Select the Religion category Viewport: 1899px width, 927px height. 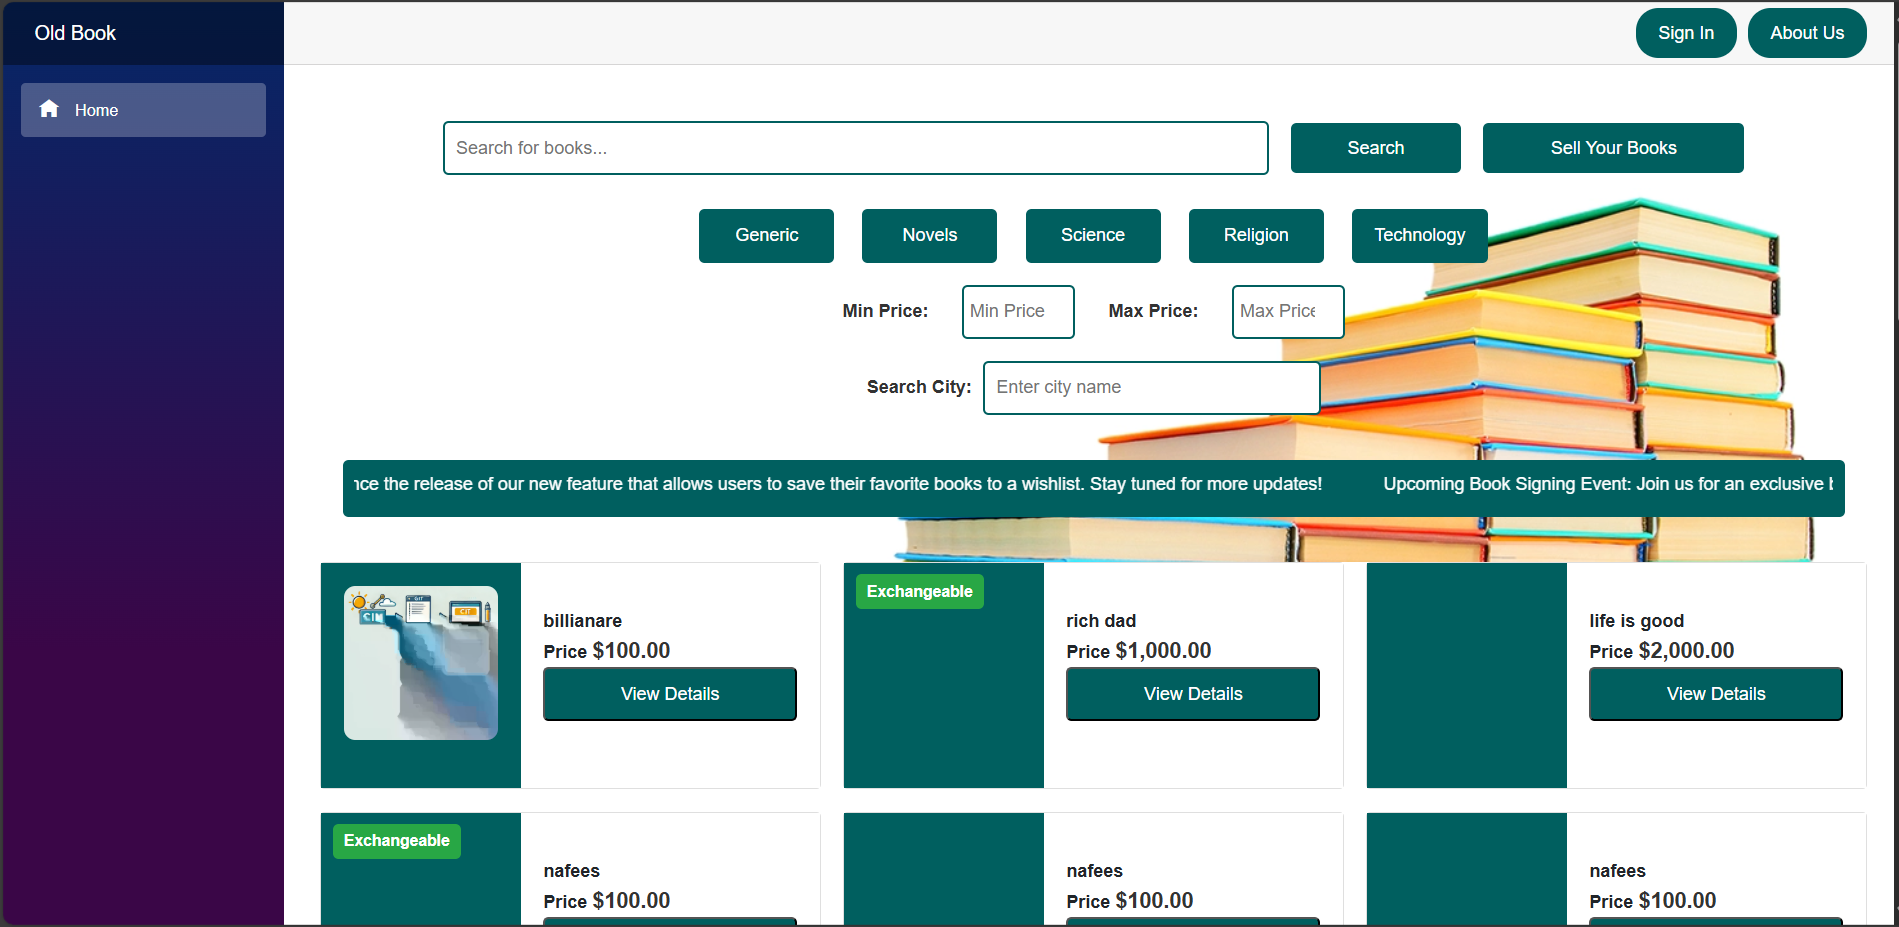(x=1256, y=236)
